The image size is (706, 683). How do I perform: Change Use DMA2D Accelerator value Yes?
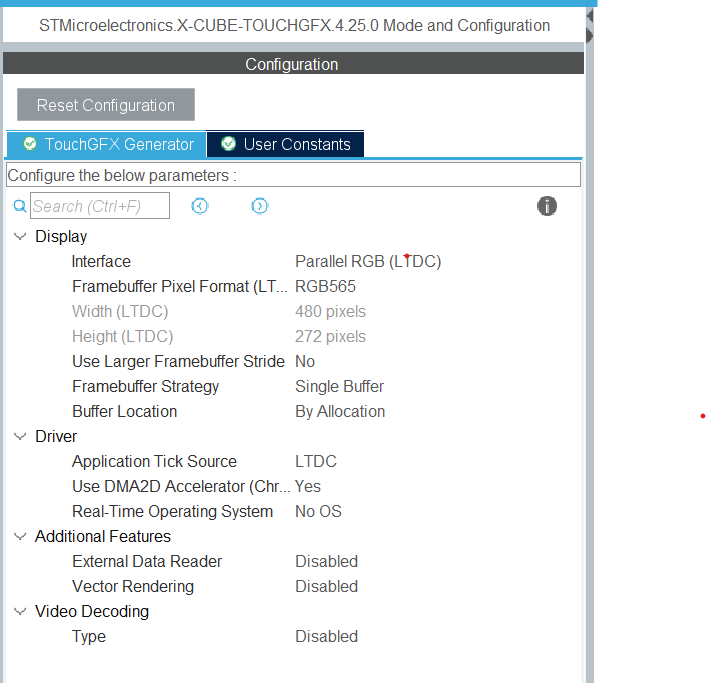pyautogui.click(x=308, y=486)
